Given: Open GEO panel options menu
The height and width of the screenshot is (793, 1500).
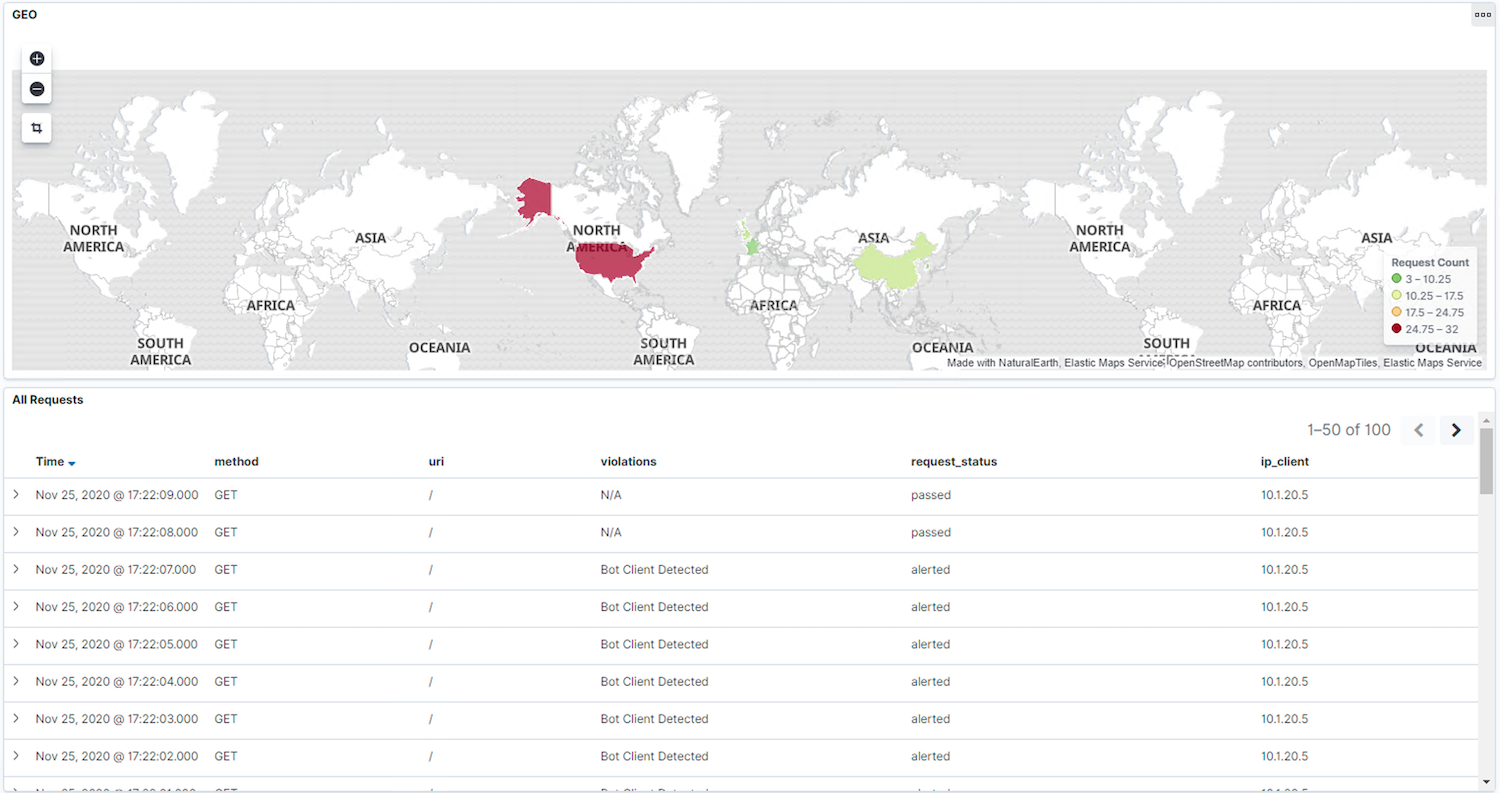Looking at the screenshot, I should (1483, 15).
